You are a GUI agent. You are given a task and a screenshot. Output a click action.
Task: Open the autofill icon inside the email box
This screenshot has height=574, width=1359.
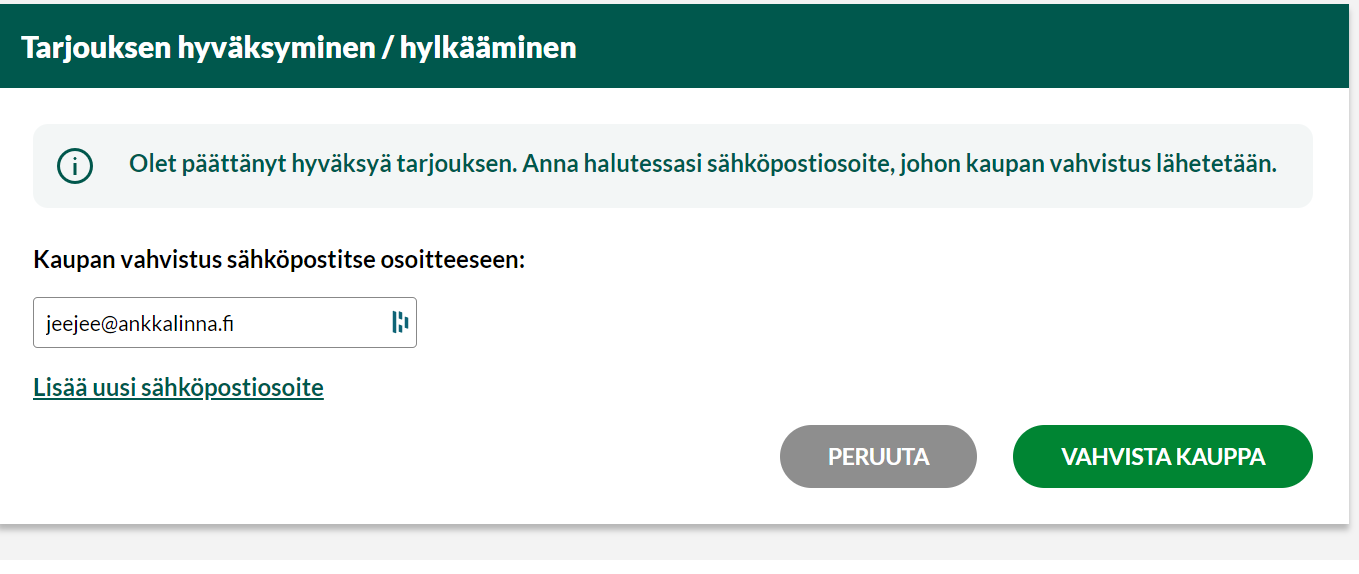click(400, 322)
